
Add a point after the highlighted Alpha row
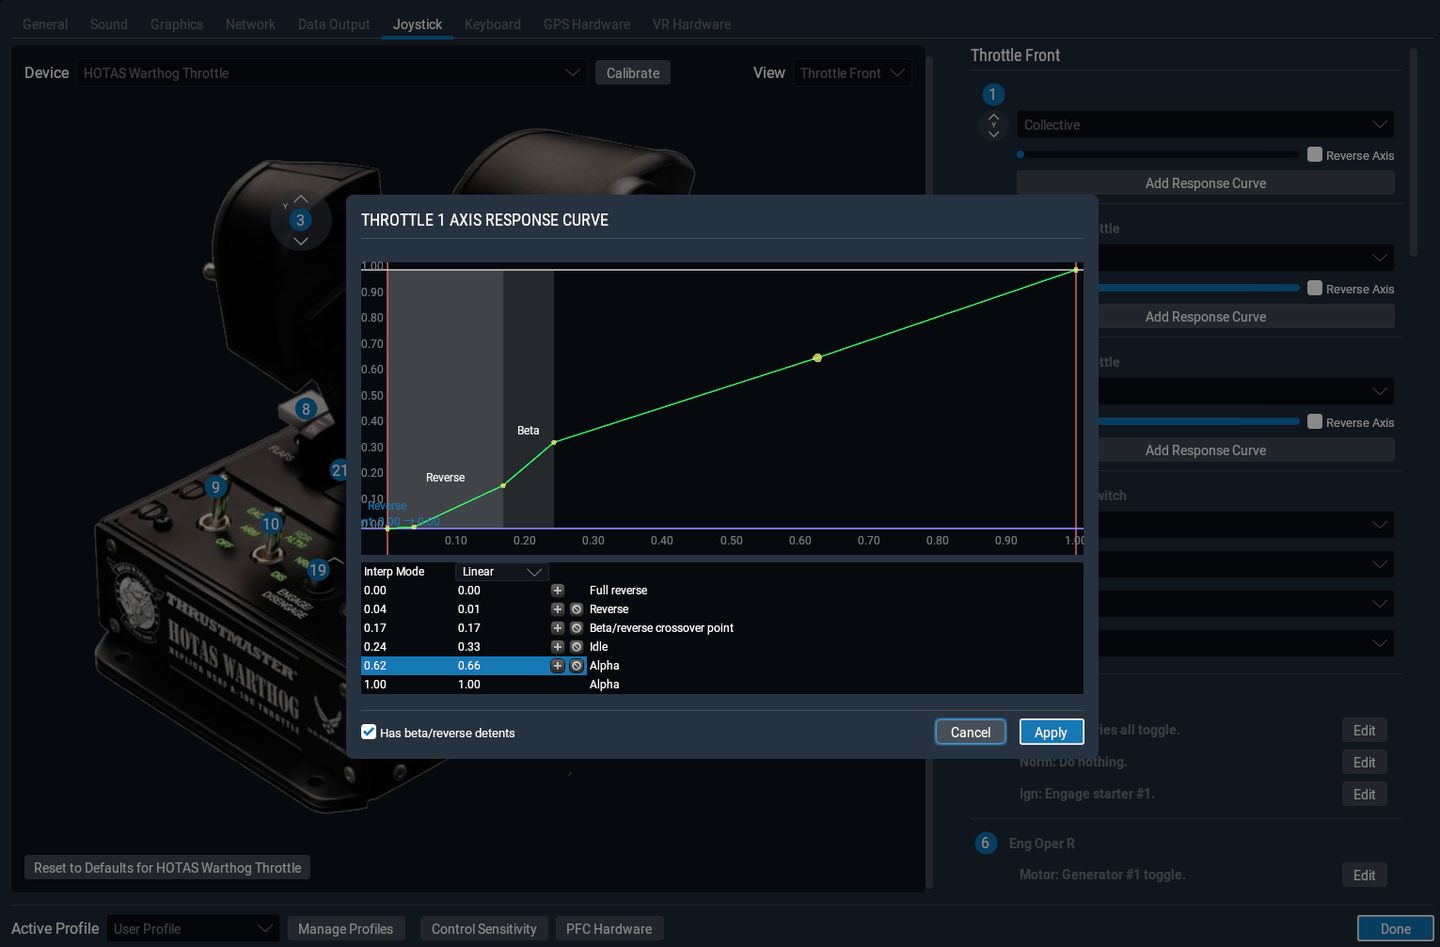[x=558, y=666]
